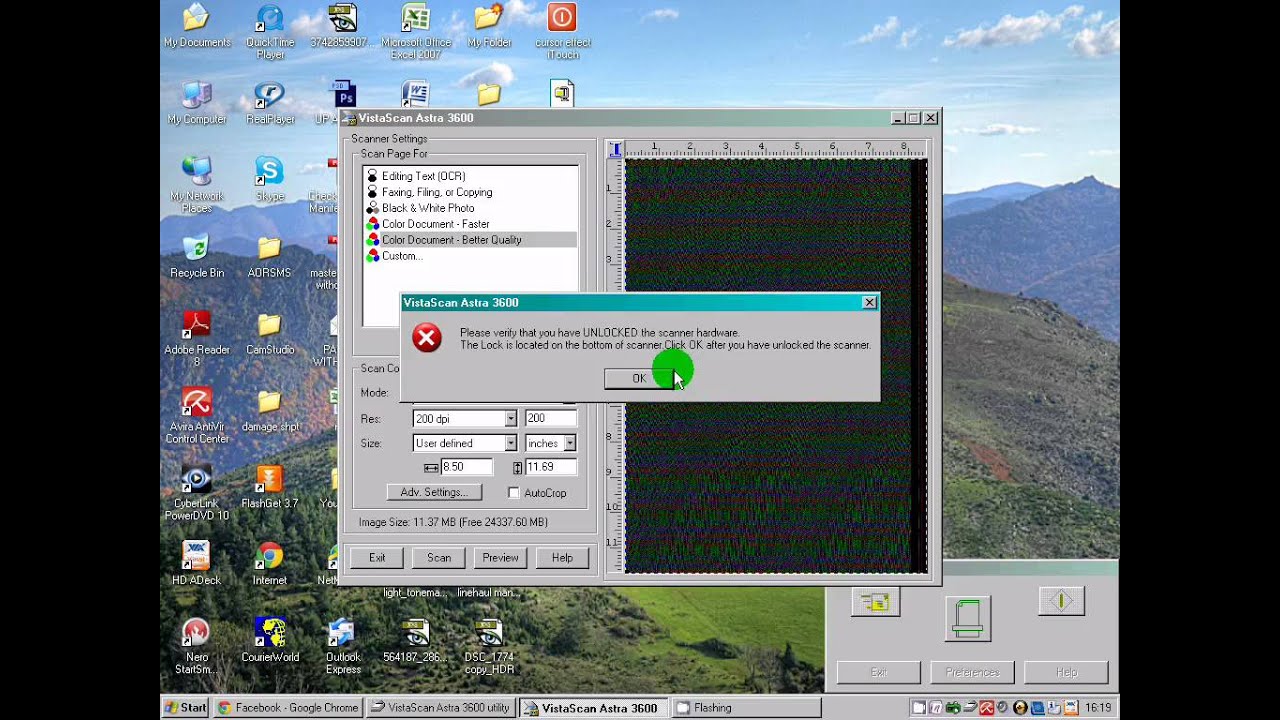This screenshot has height=720, width=1280.
Task: Open the CamStudio folder icon
Action: tap(270, 334)
